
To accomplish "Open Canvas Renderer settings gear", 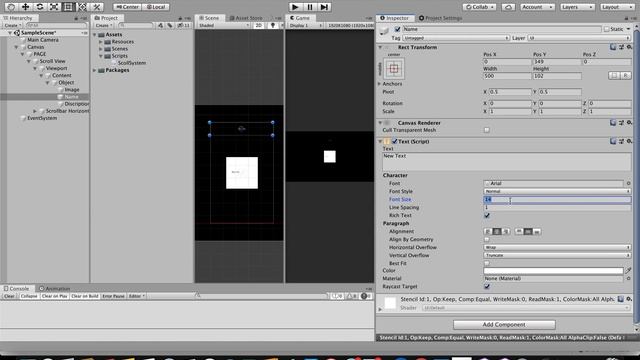I will pyautogui.click(x=629, y=123).
